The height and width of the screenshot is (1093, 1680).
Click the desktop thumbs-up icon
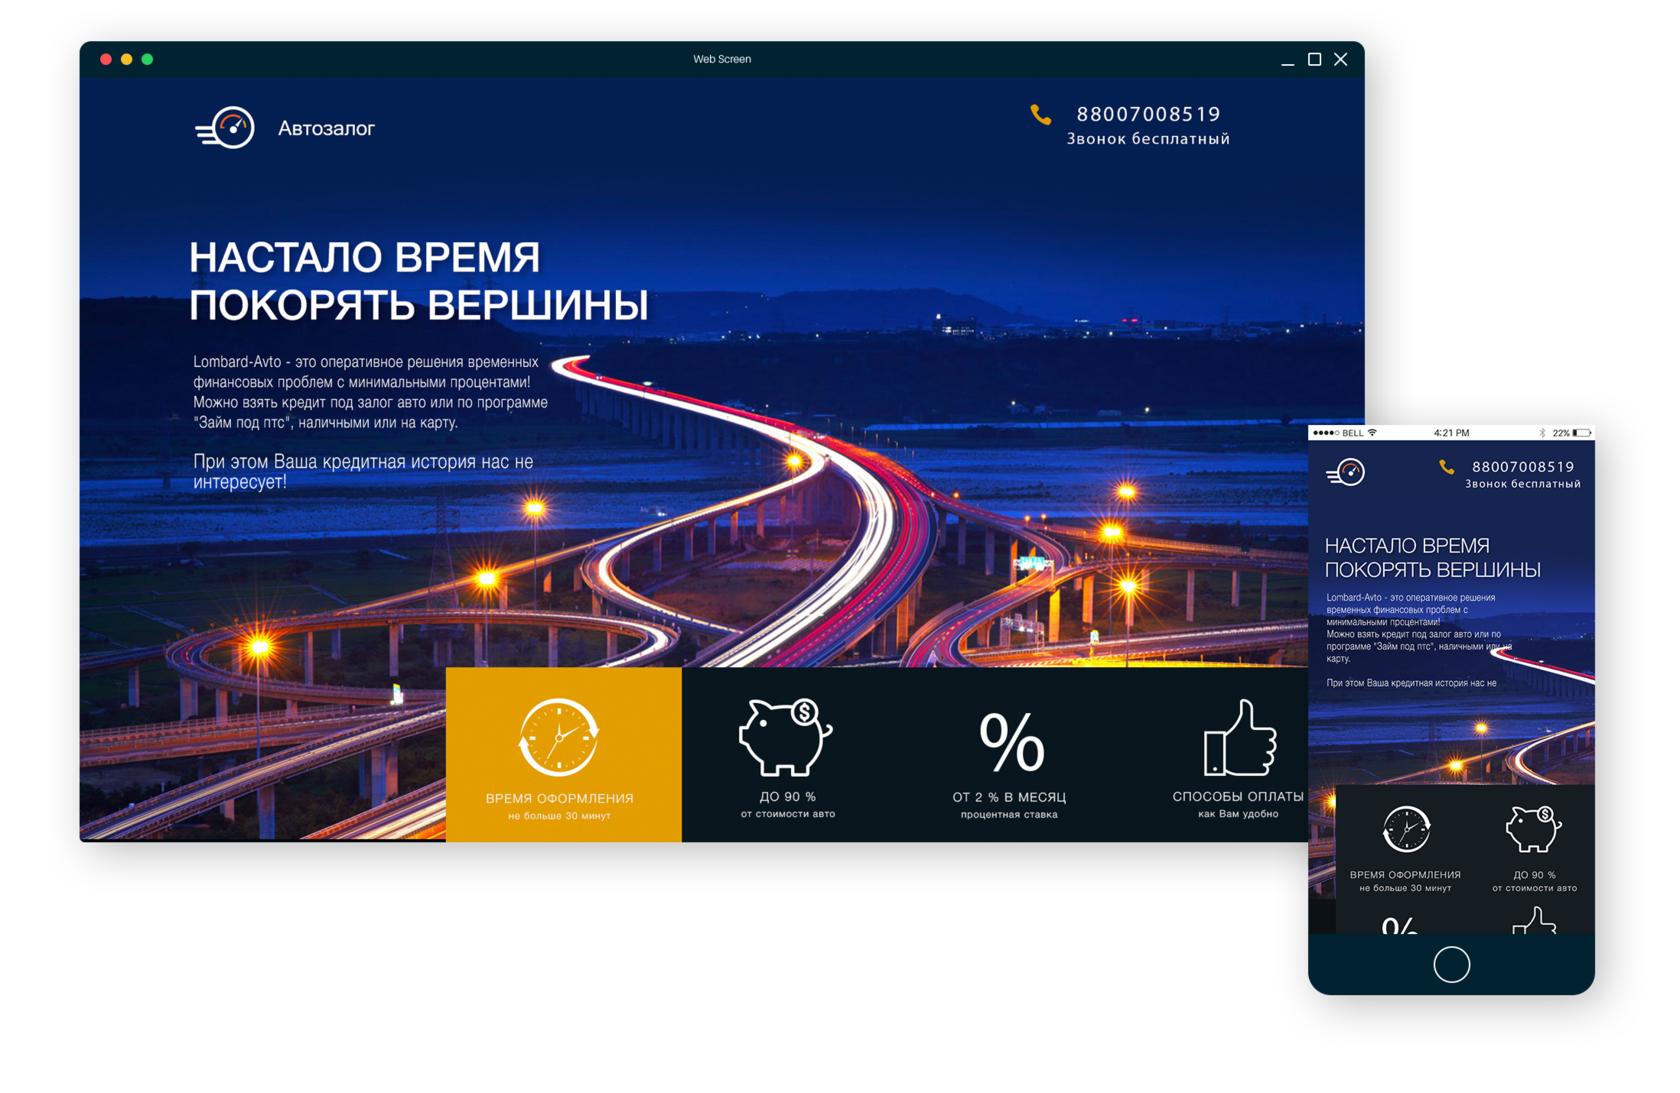pos(1239,739)
